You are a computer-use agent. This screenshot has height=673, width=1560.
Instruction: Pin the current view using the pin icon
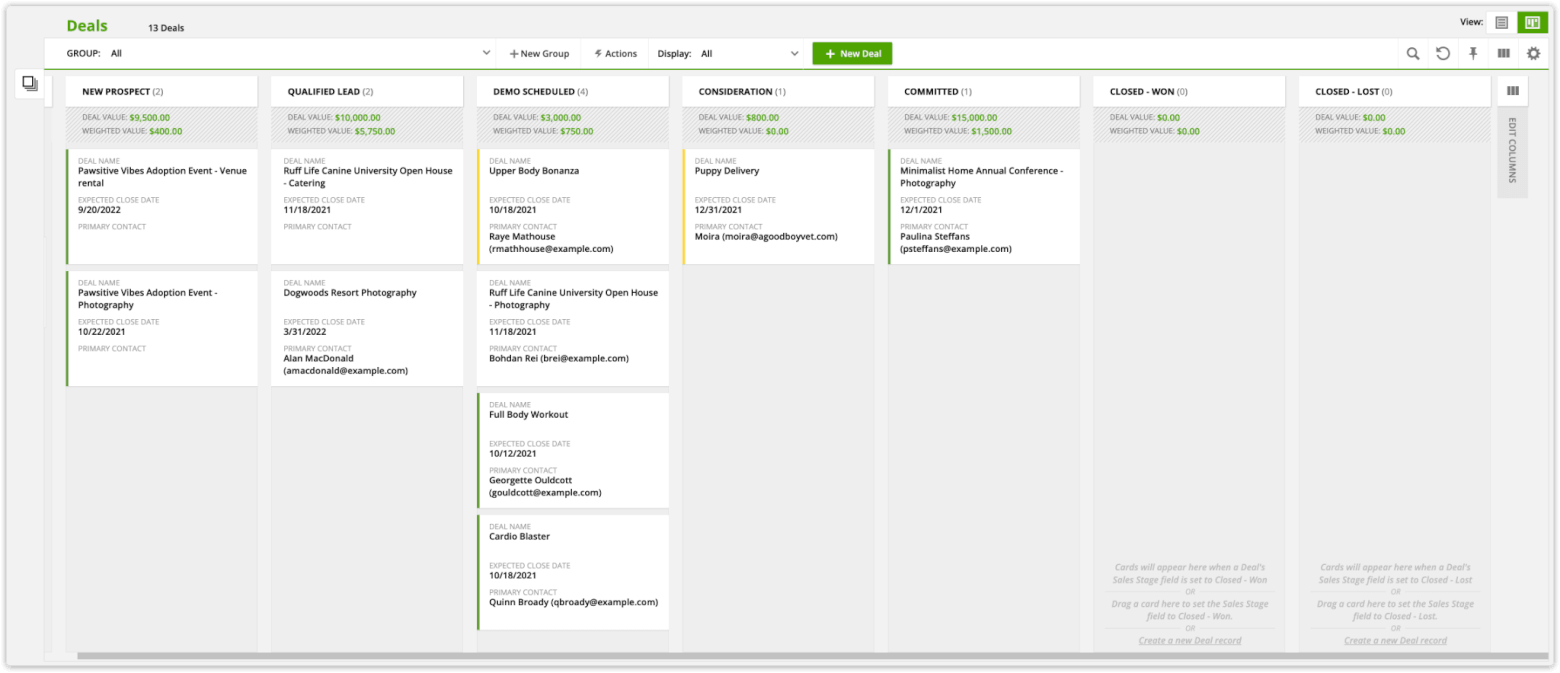point(1473,53)
